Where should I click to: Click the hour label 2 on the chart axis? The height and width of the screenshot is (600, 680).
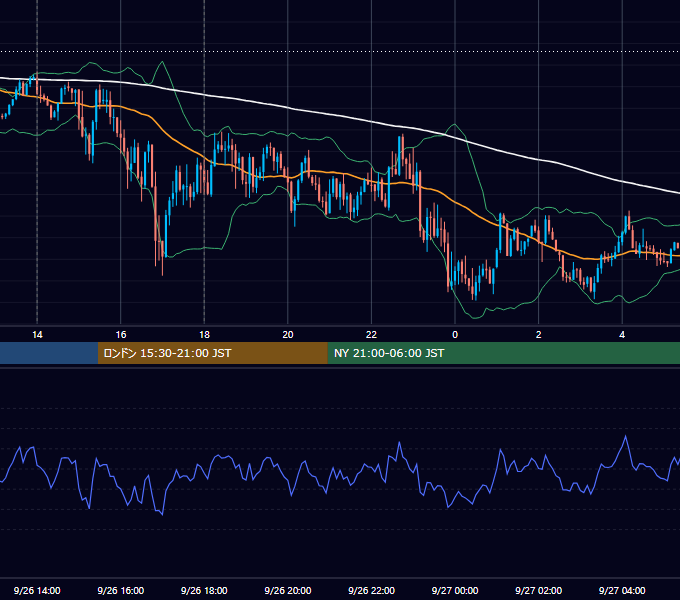coord(538,335)
